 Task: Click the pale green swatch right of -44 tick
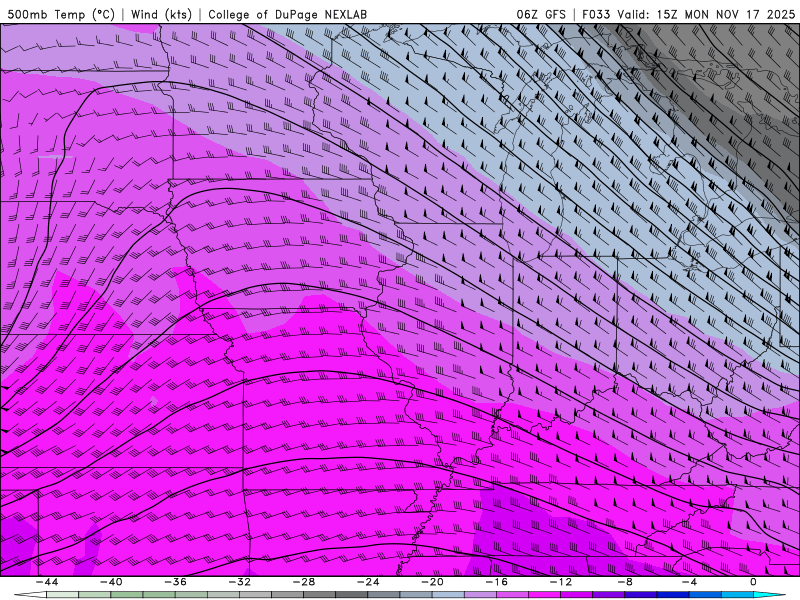point(62,595)
